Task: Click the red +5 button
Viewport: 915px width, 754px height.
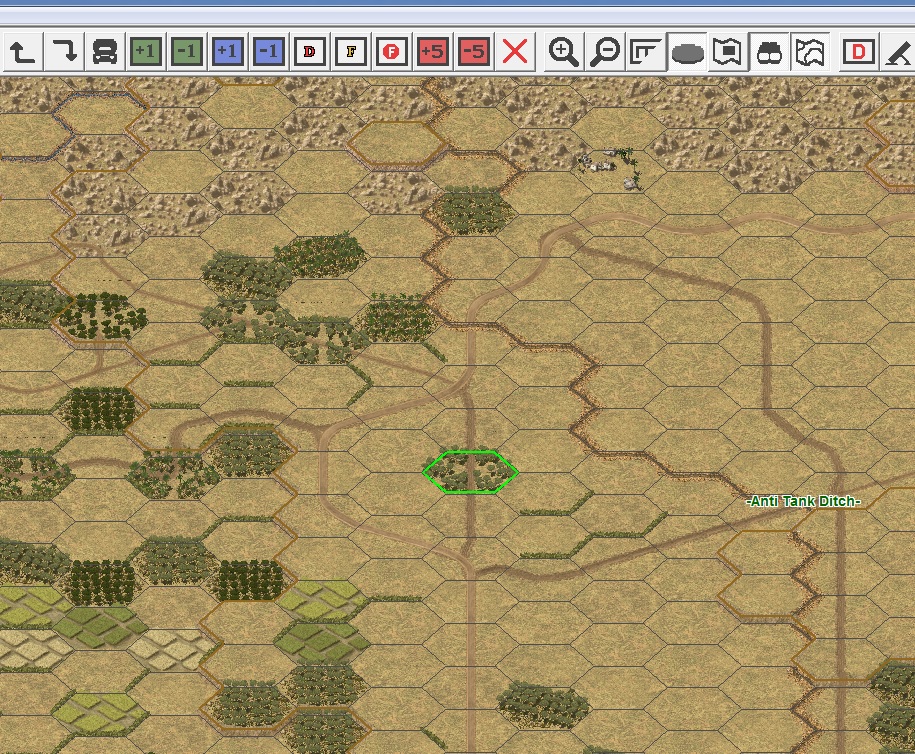Action: click(432, 52)
